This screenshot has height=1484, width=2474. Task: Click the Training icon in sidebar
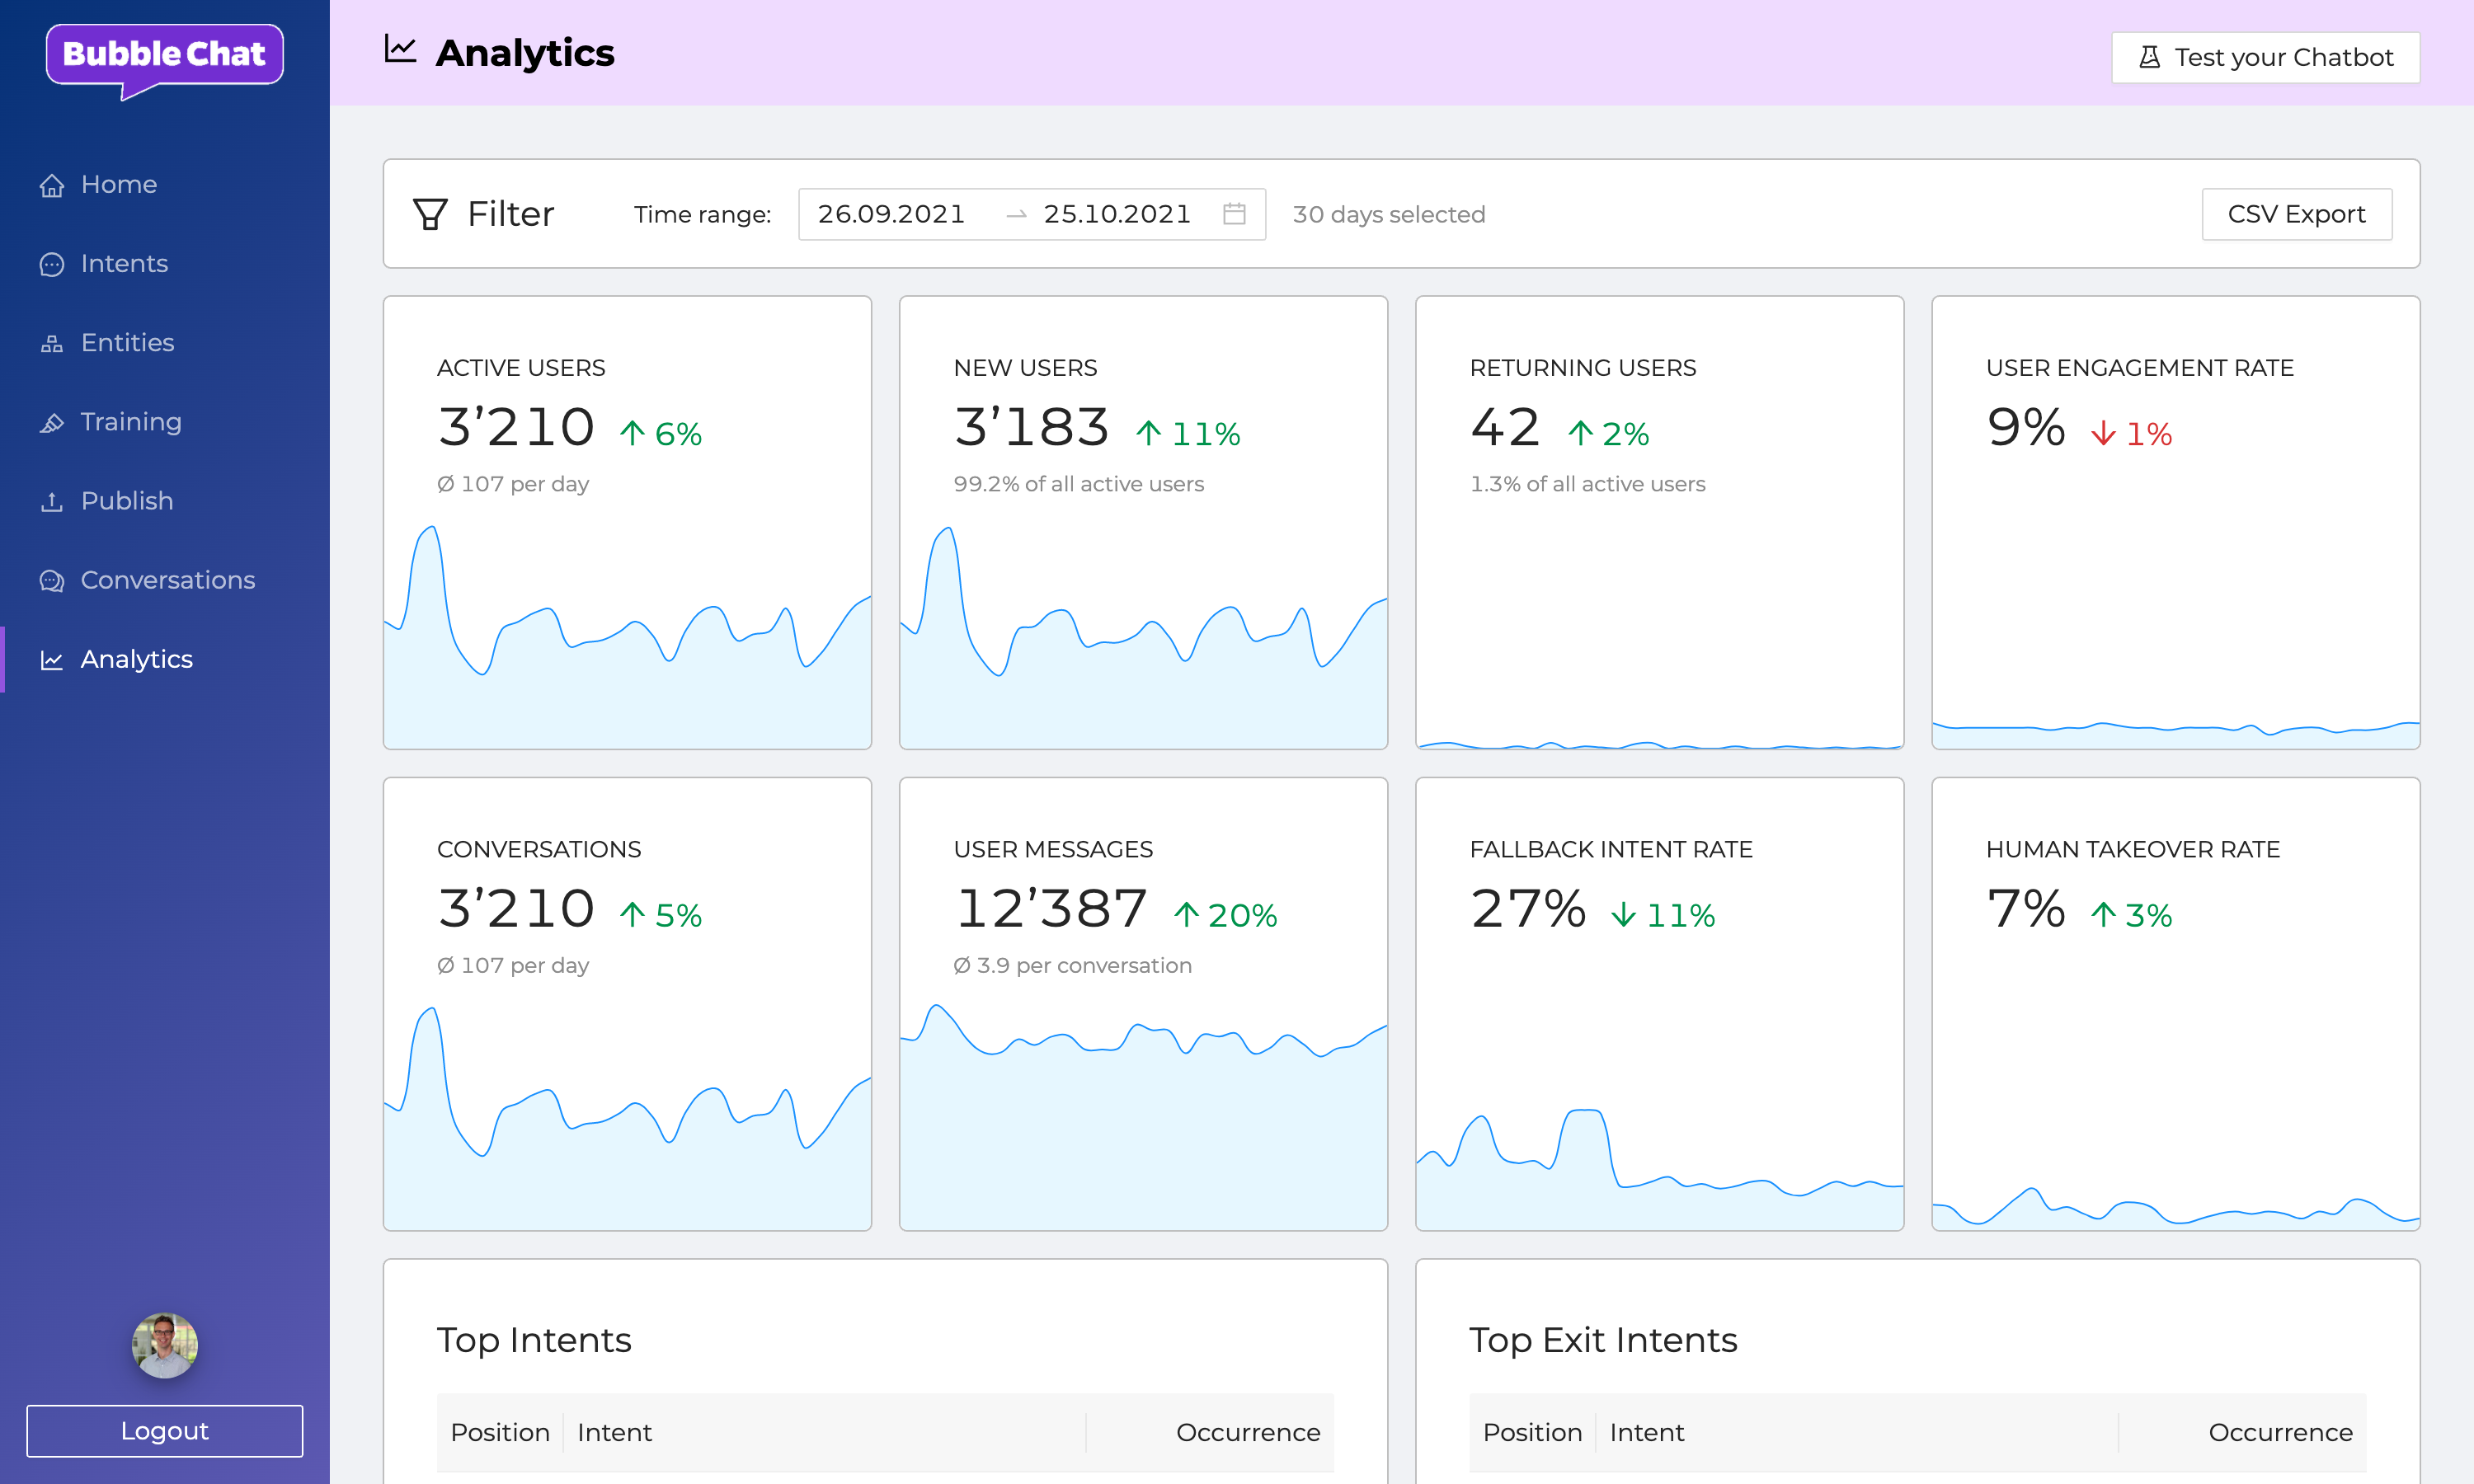[x=52, y=423]
